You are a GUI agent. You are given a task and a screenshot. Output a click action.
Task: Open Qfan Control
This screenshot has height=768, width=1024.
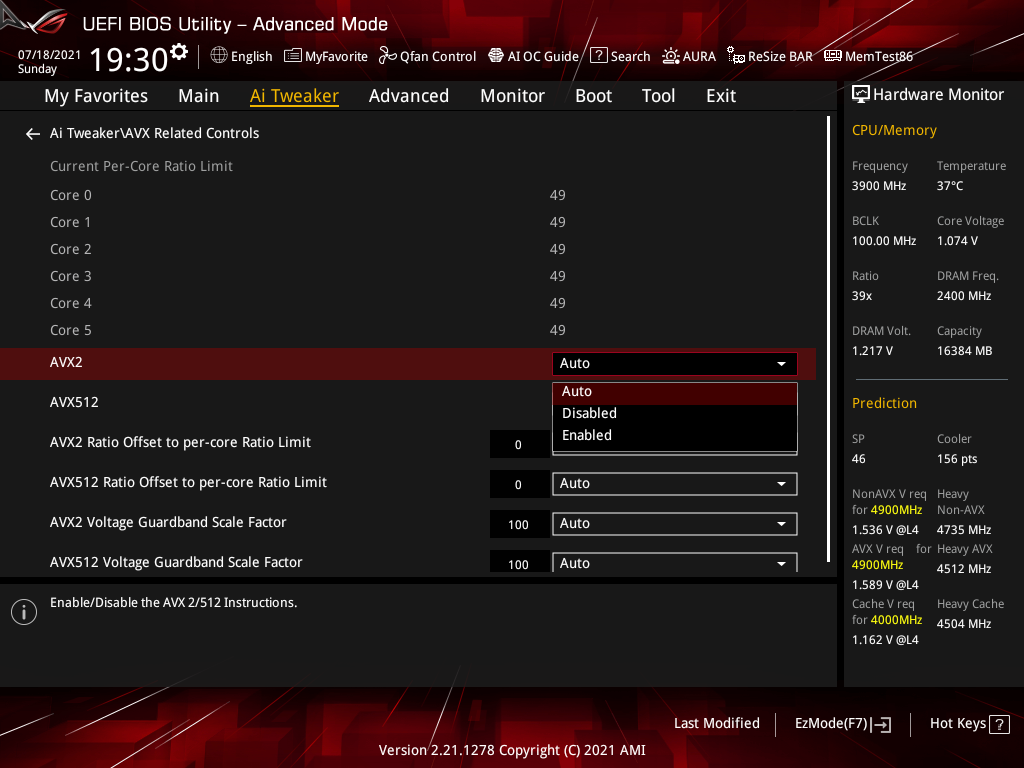coord(427,56)
